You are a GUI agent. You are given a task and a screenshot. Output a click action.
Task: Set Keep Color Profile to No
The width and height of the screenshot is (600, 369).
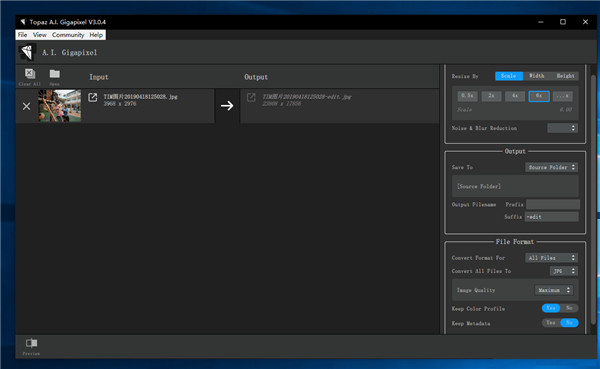tap(569, 308)
